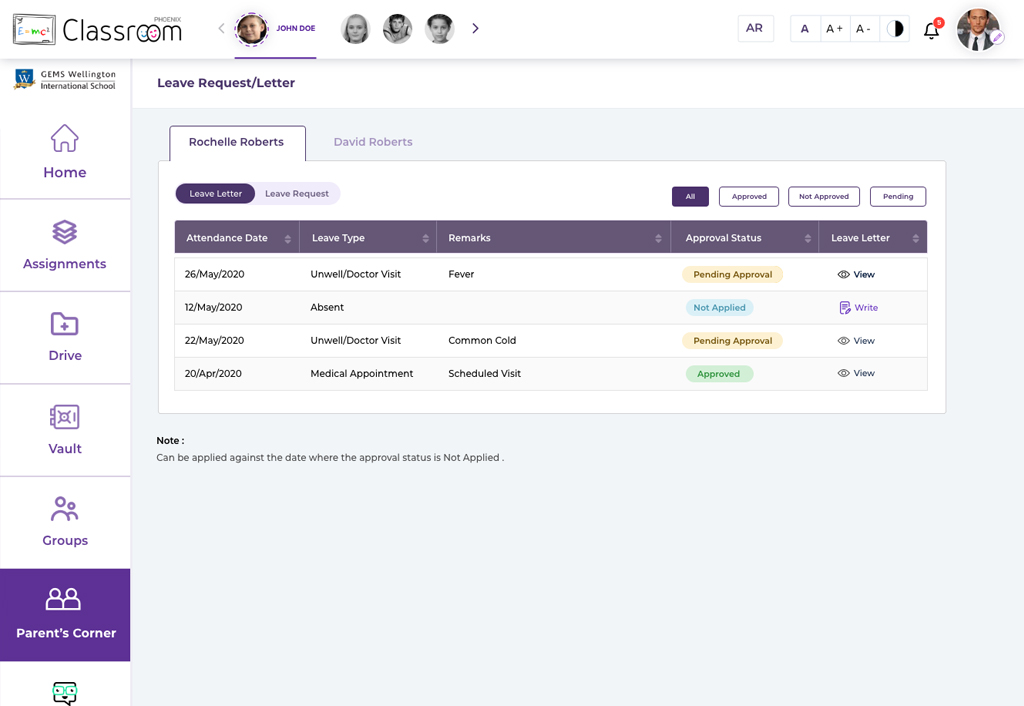Click the 26/May/2020 date cell

coord(214,274)
